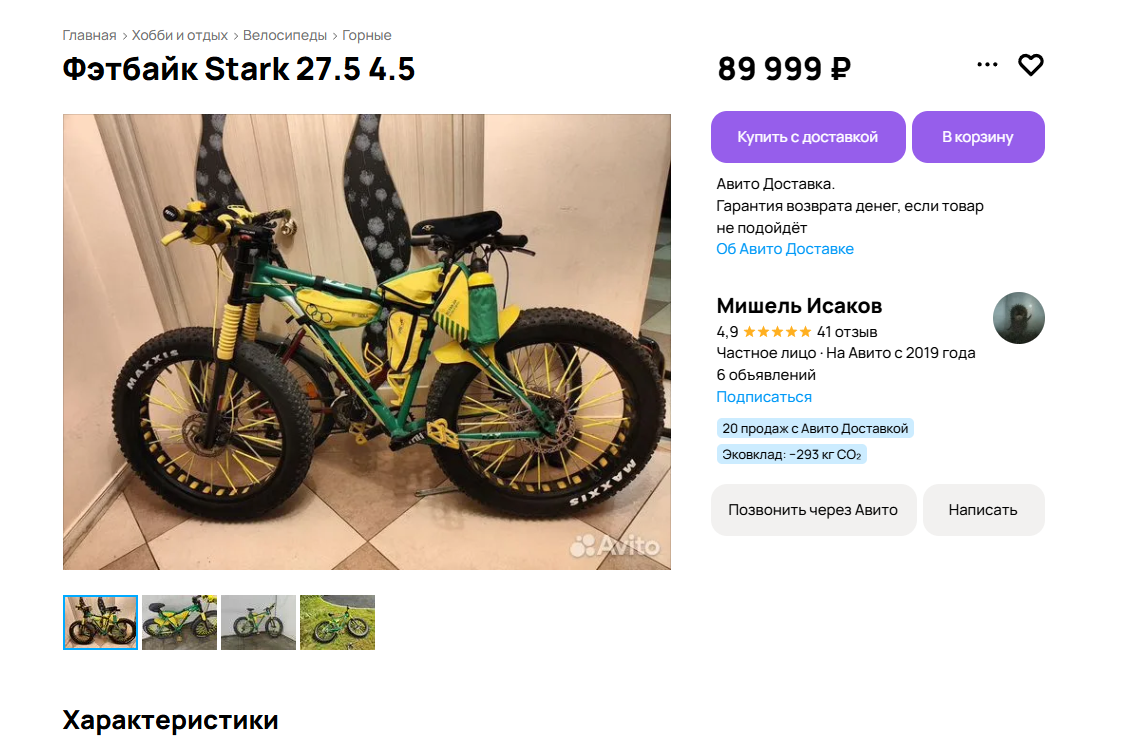Add the bike to cart "В корзину"
The image size is (1139, 744).
(978, 137)
